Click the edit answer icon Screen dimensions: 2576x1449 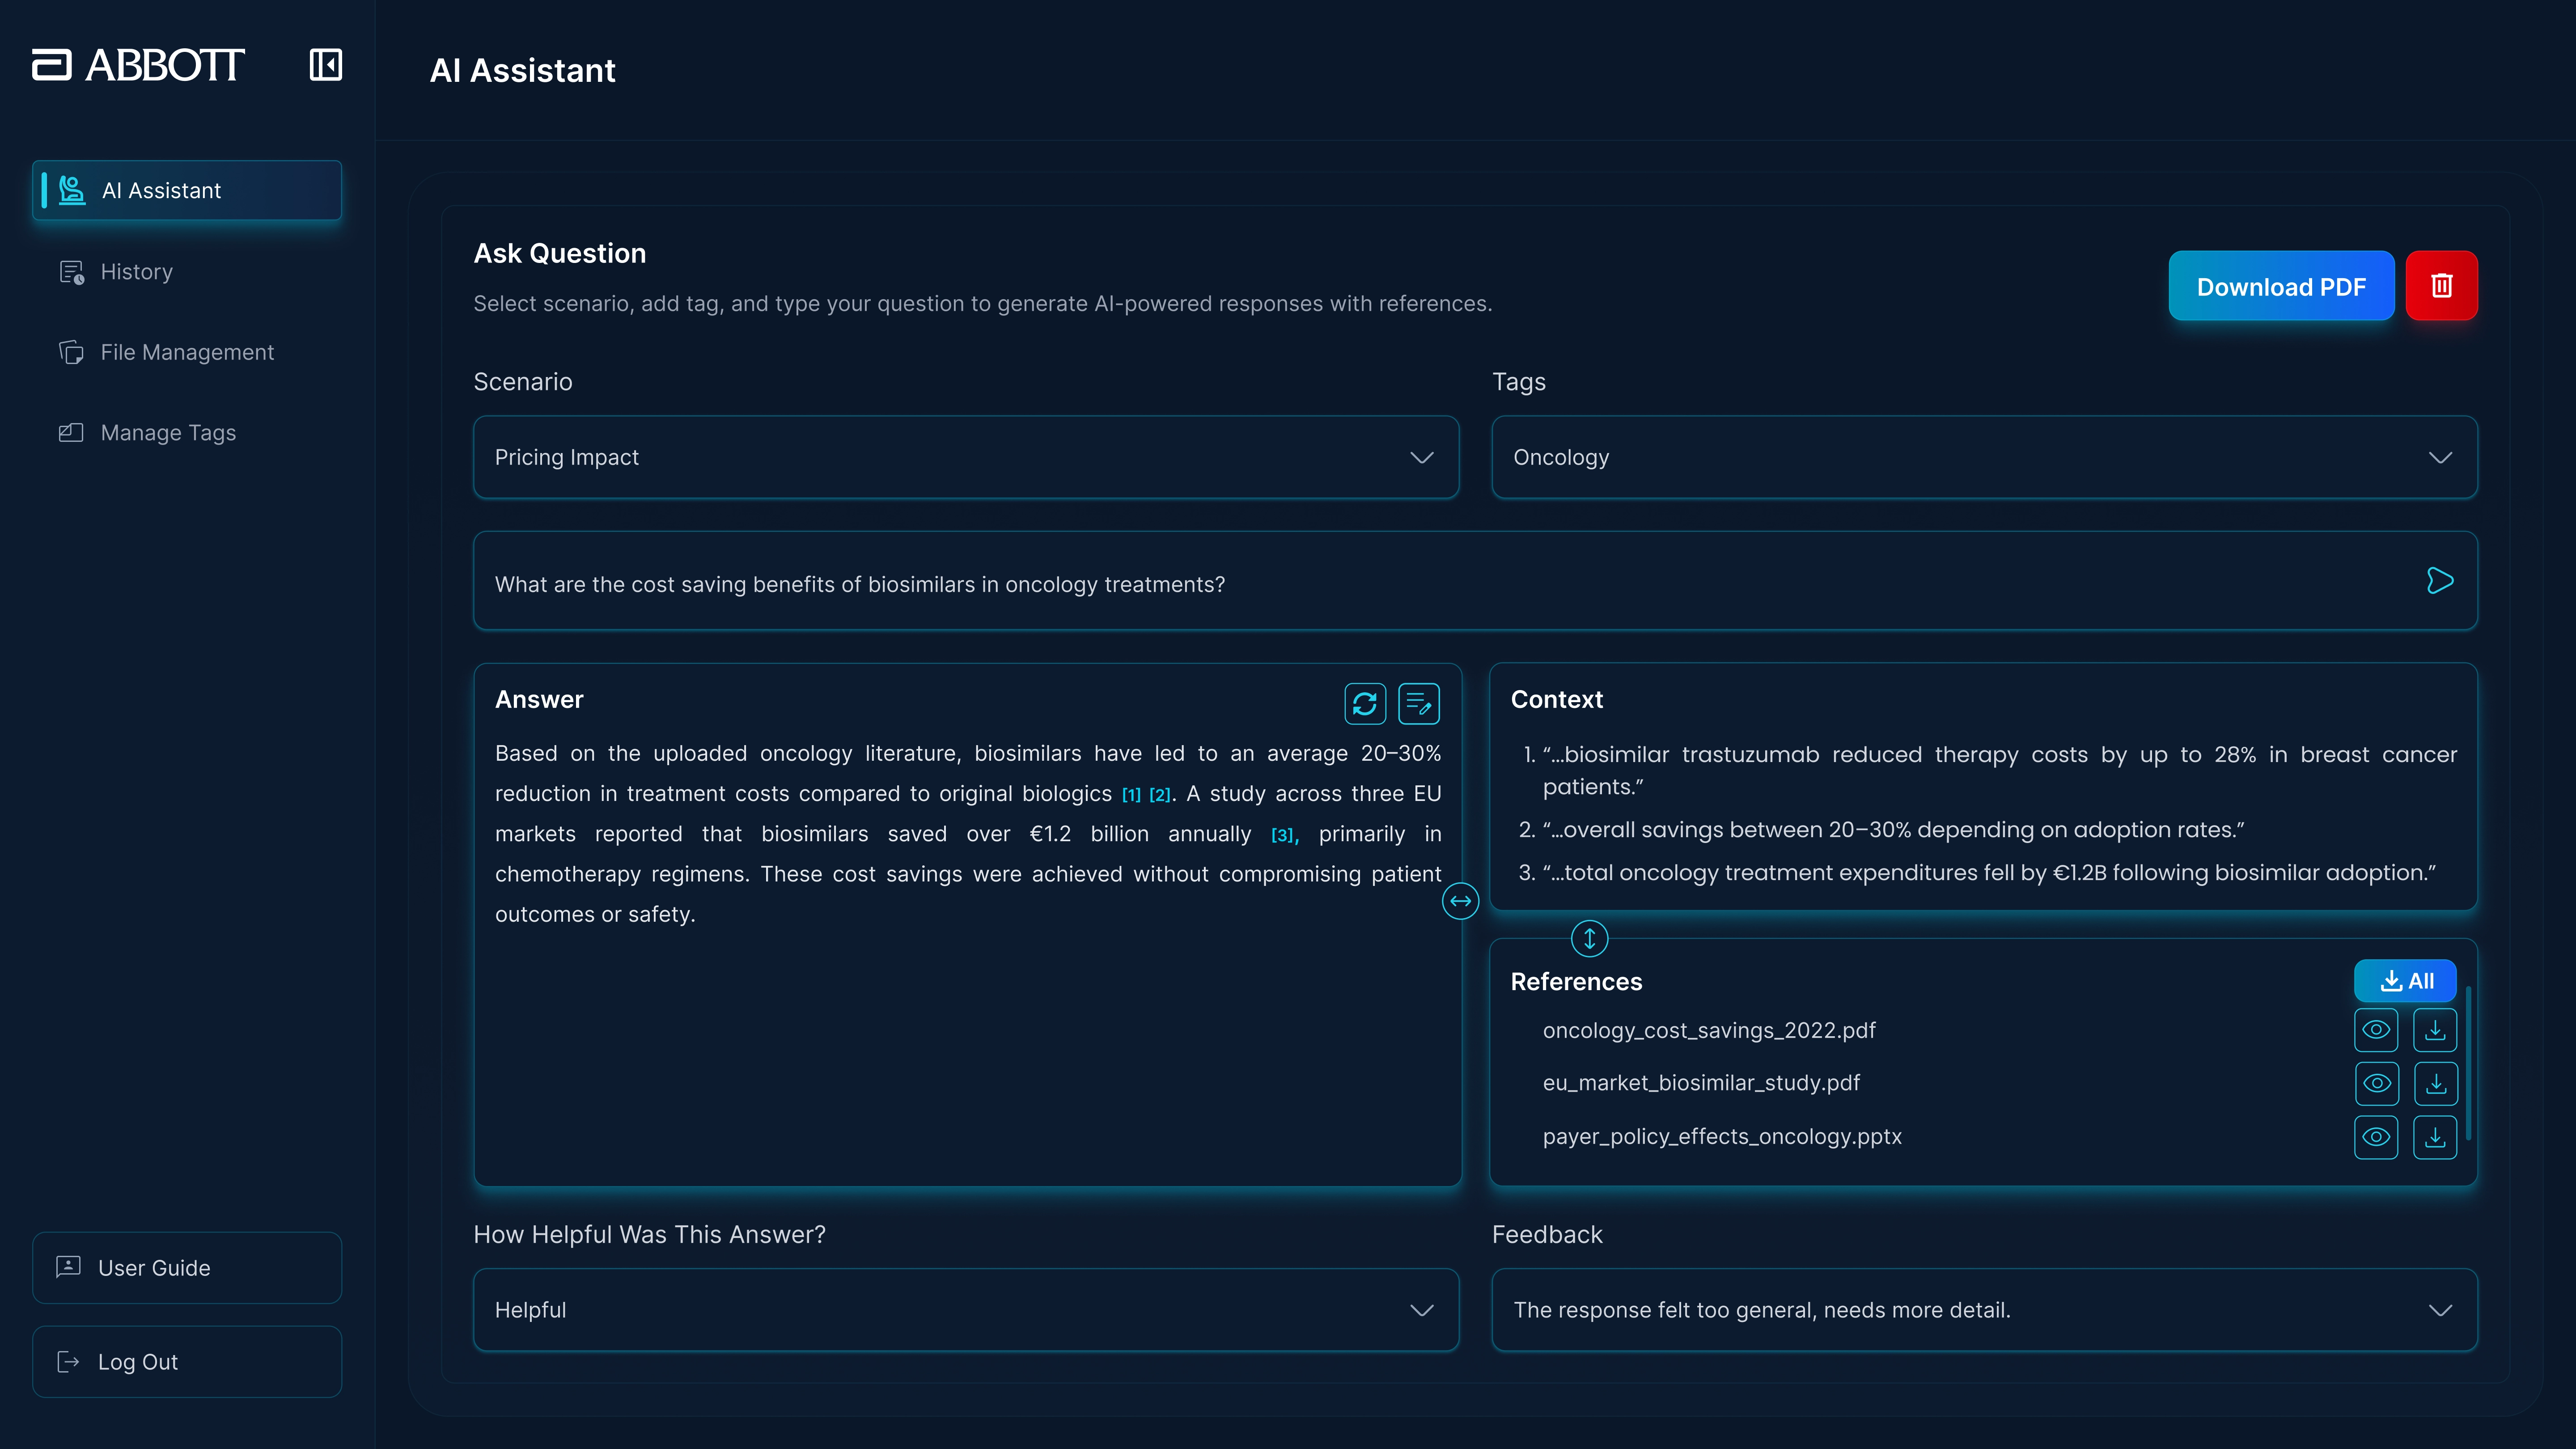pos(1418,704)
